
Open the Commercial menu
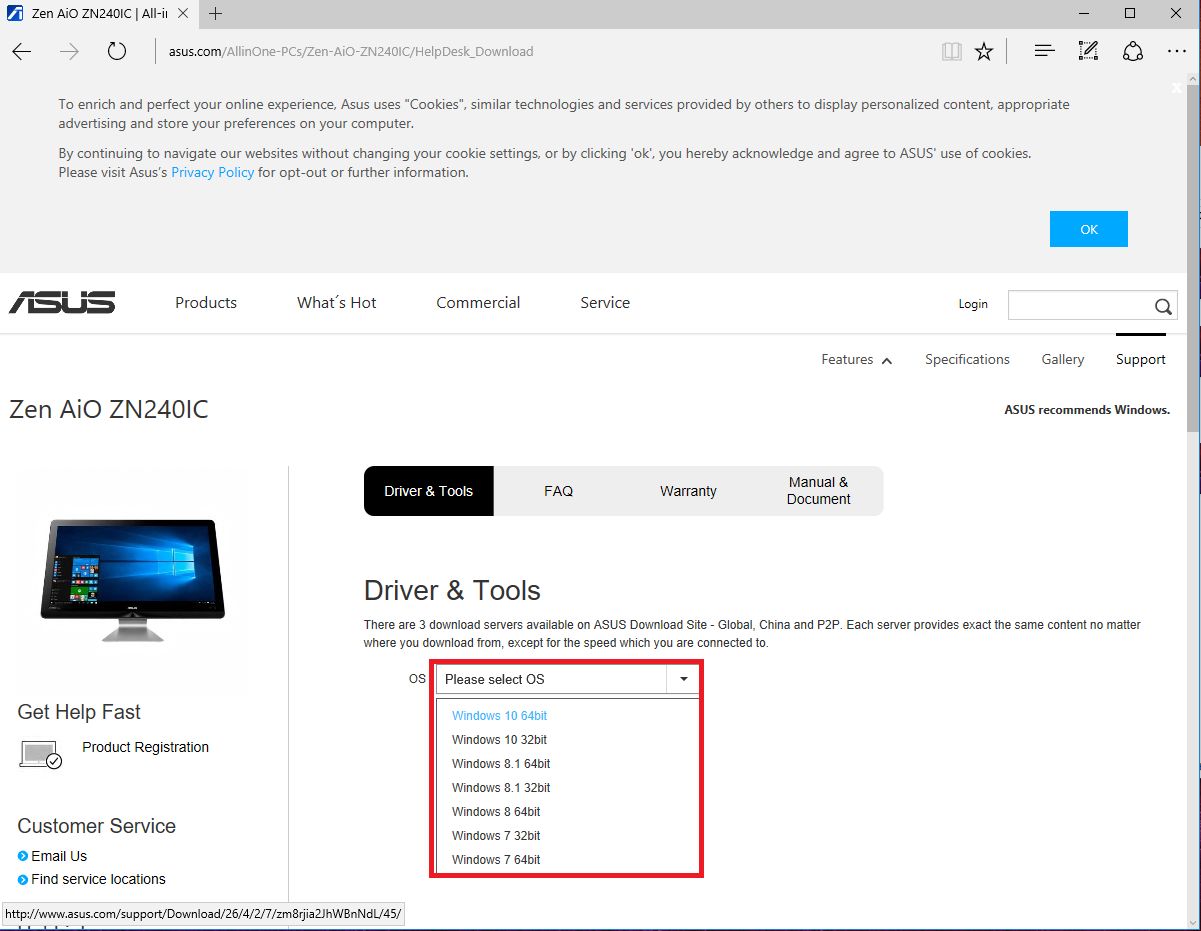(478, 303)
